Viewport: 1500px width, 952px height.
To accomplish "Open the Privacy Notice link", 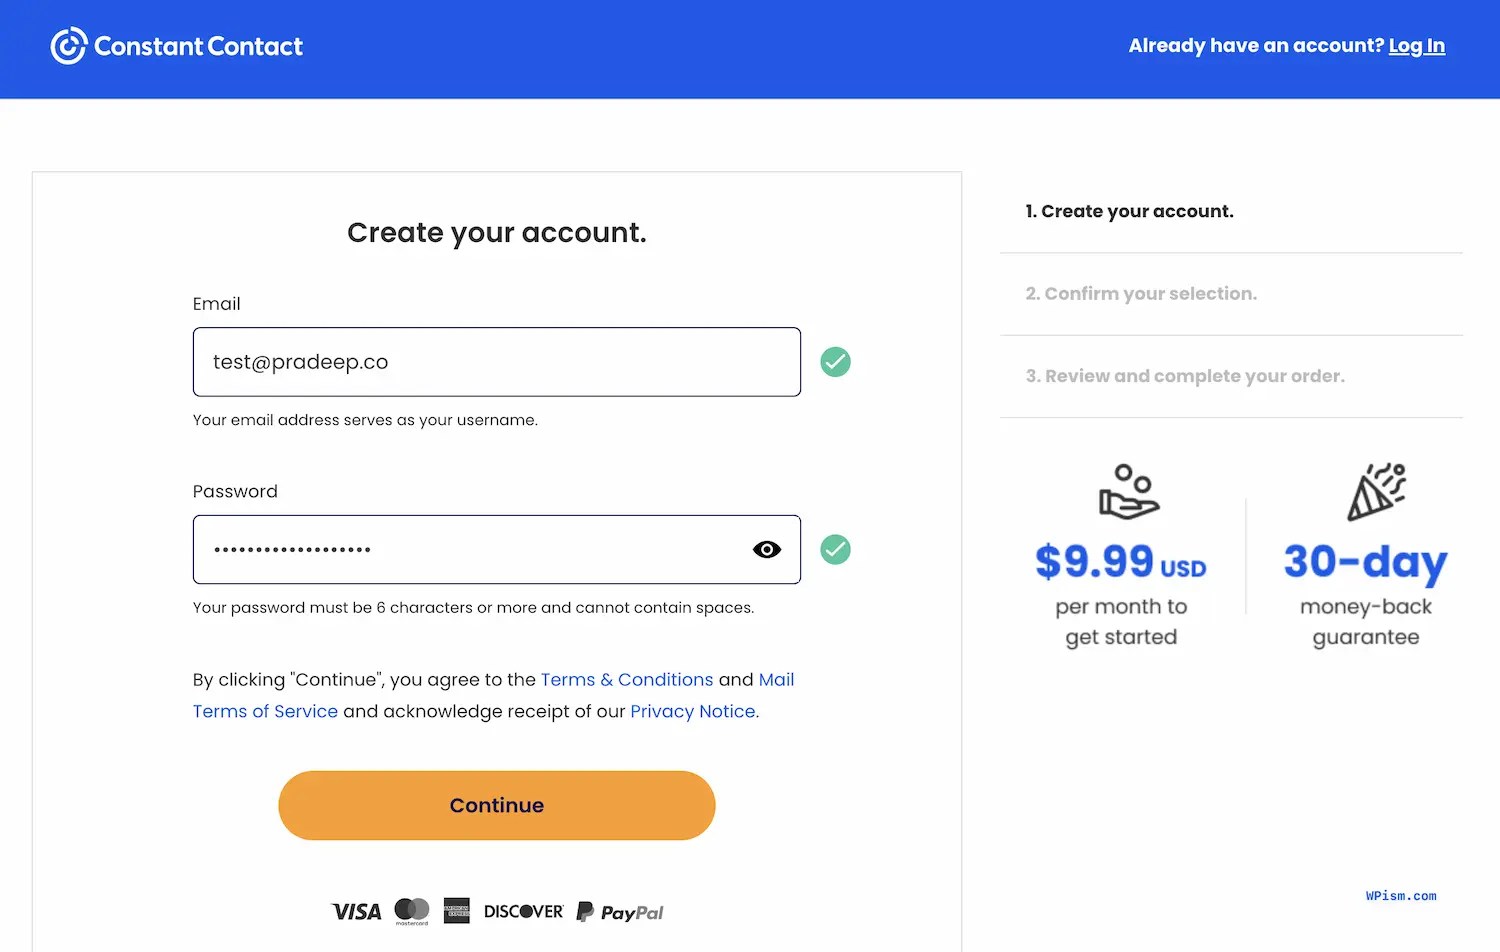I will click(x=692, y=711).
